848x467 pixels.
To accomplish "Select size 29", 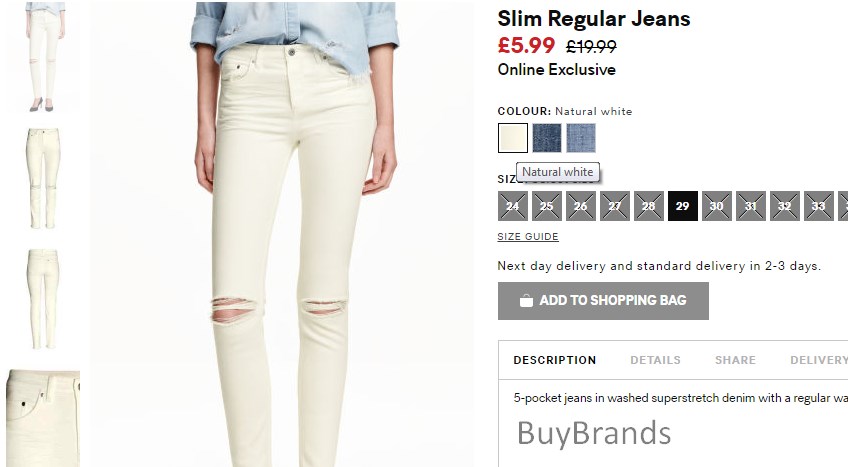I will [x=683, y=206].
